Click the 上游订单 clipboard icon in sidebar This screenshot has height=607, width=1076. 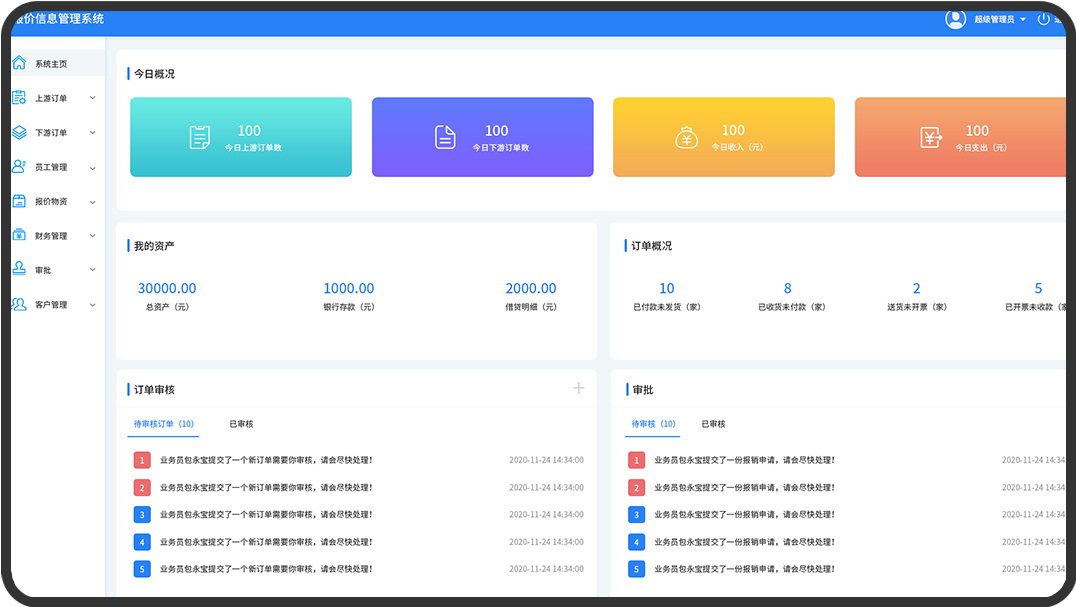[19, 98]
